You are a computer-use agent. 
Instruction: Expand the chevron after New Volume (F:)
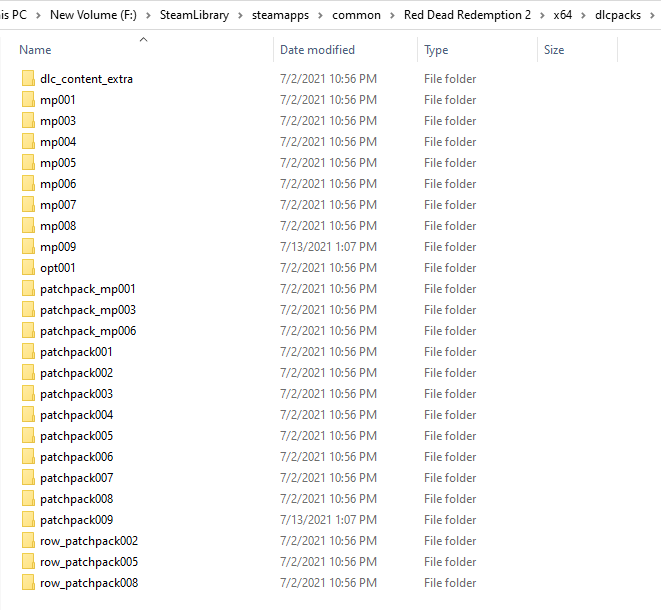pos(148,16)
